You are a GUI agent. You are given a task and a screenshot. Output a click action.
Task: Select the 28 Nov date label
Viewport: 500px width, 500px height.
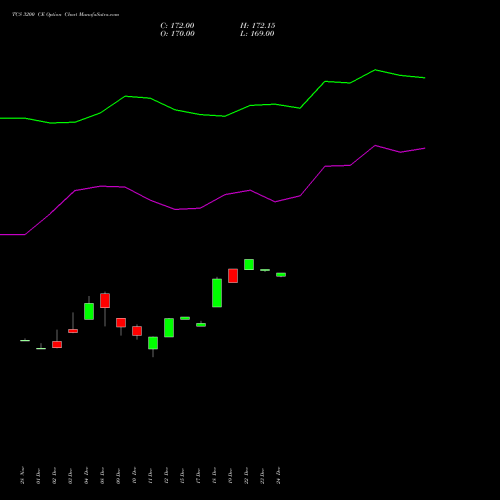(x=23, y=475)
